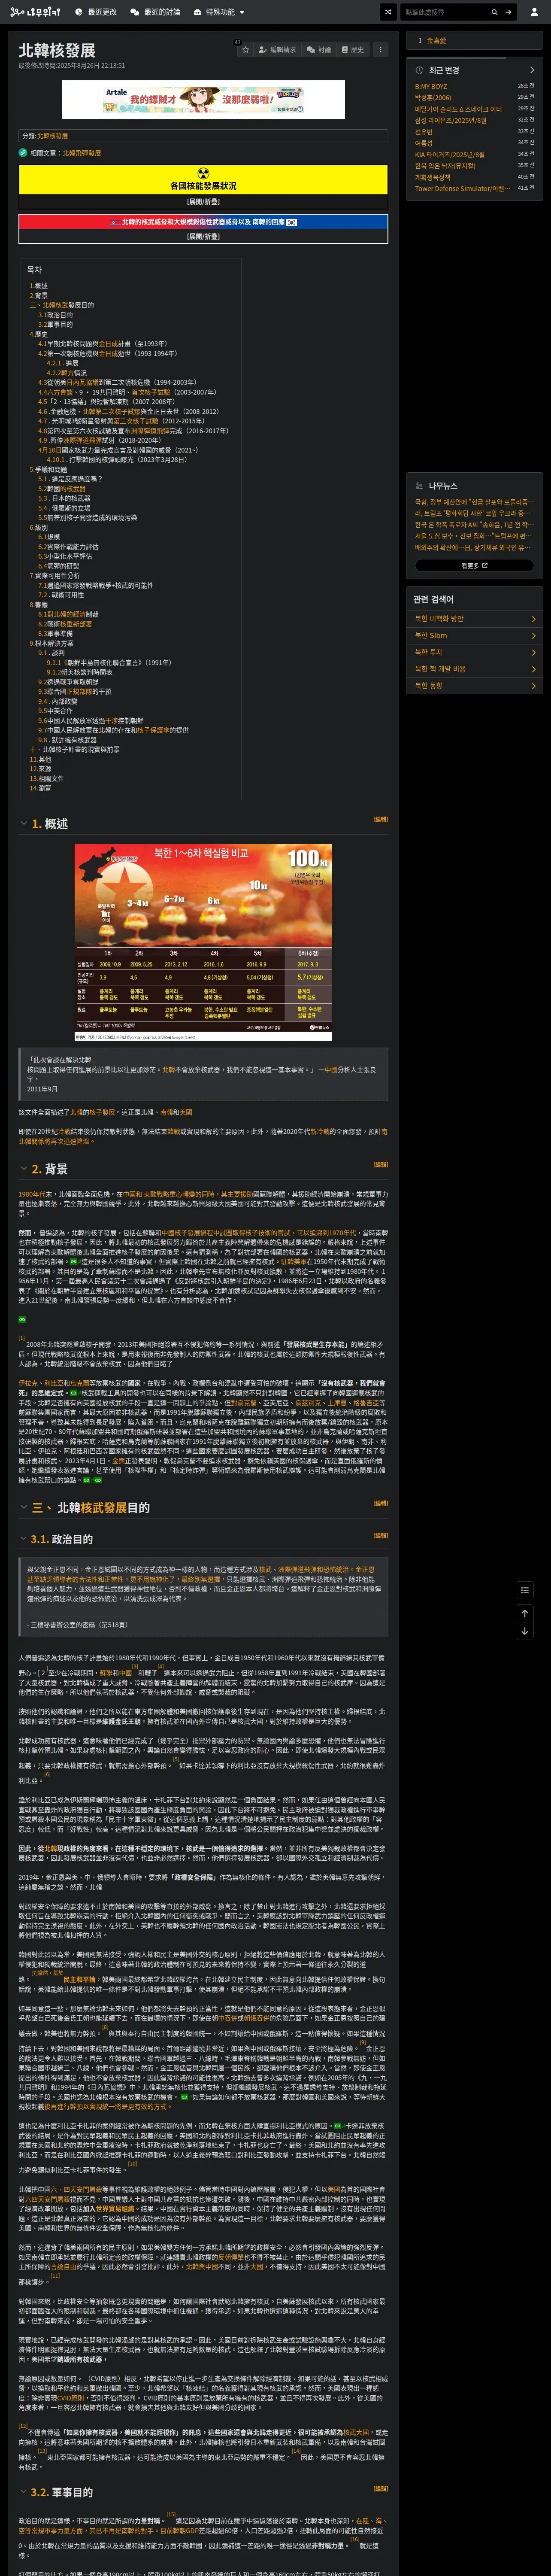
Task: Jump to contents entry 8.響應
Action: pos(38,604)
